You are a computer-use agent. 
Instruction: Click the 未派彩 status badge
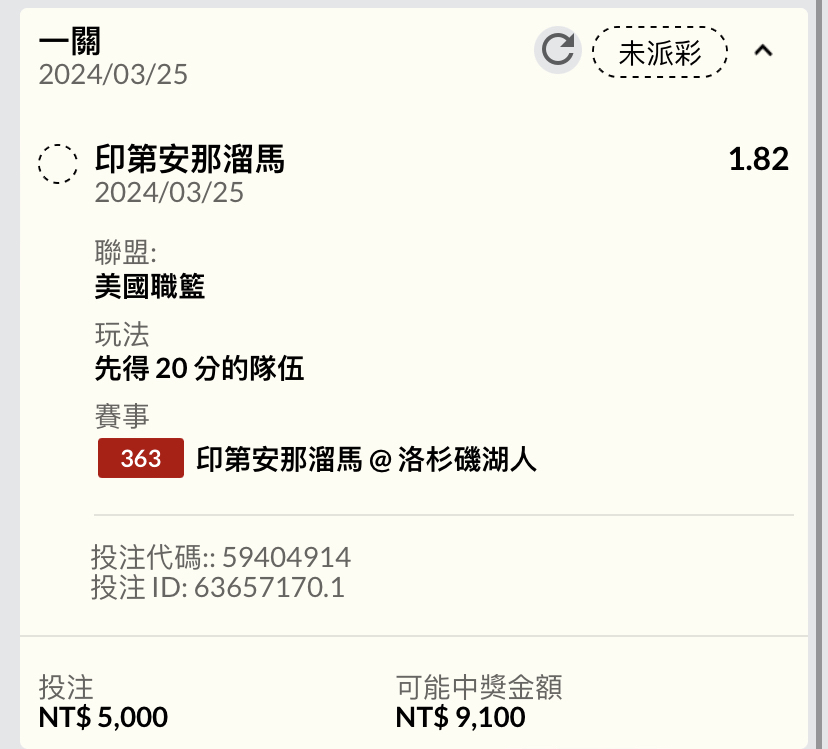[659, 52]
